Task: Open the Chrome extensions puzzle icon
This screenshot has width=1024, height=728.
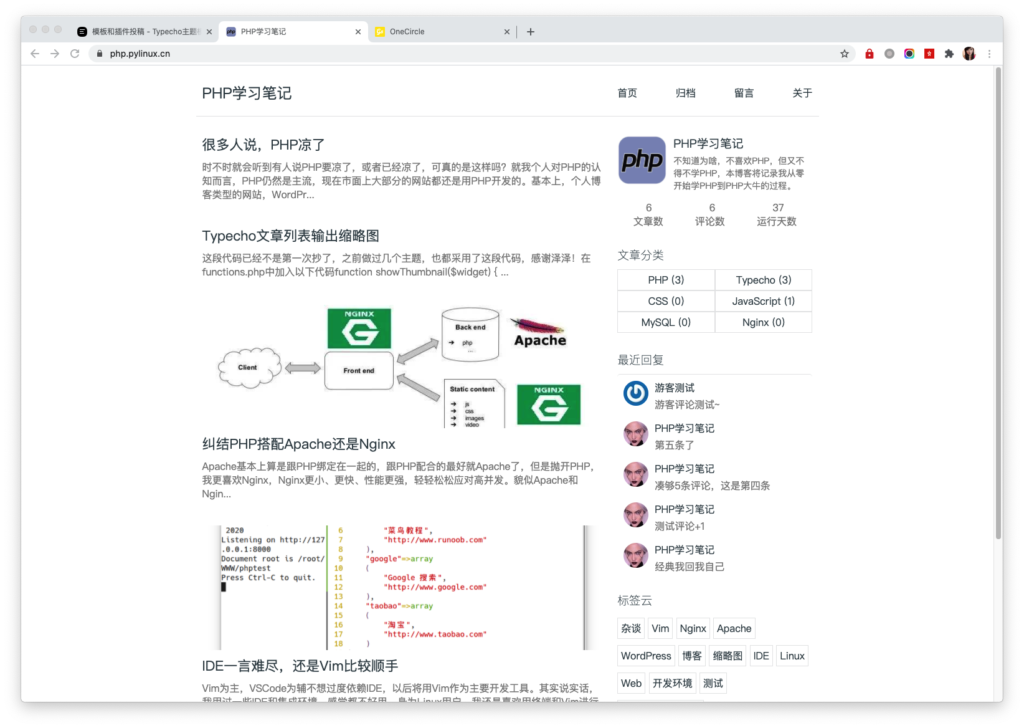Action: tap(946, 53)
